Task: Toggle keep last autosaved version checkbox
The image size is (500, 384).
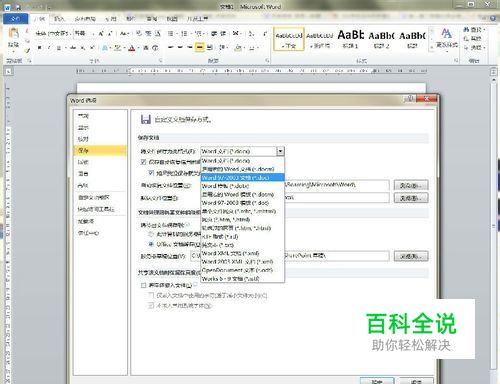Action: point(151,173)
